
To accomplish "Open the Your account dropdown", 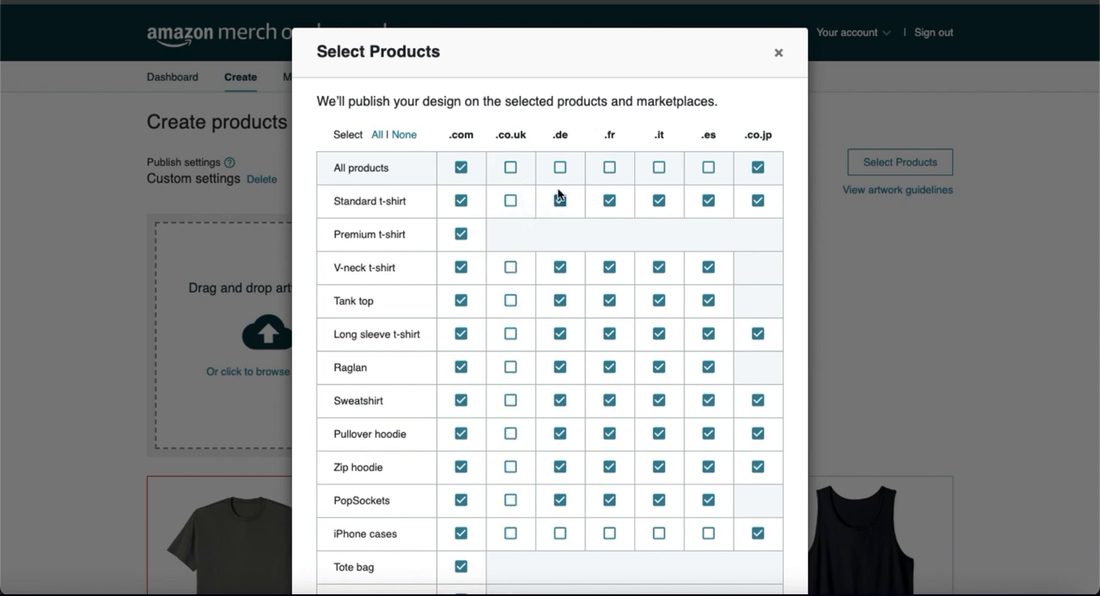I will click(853, 32).
